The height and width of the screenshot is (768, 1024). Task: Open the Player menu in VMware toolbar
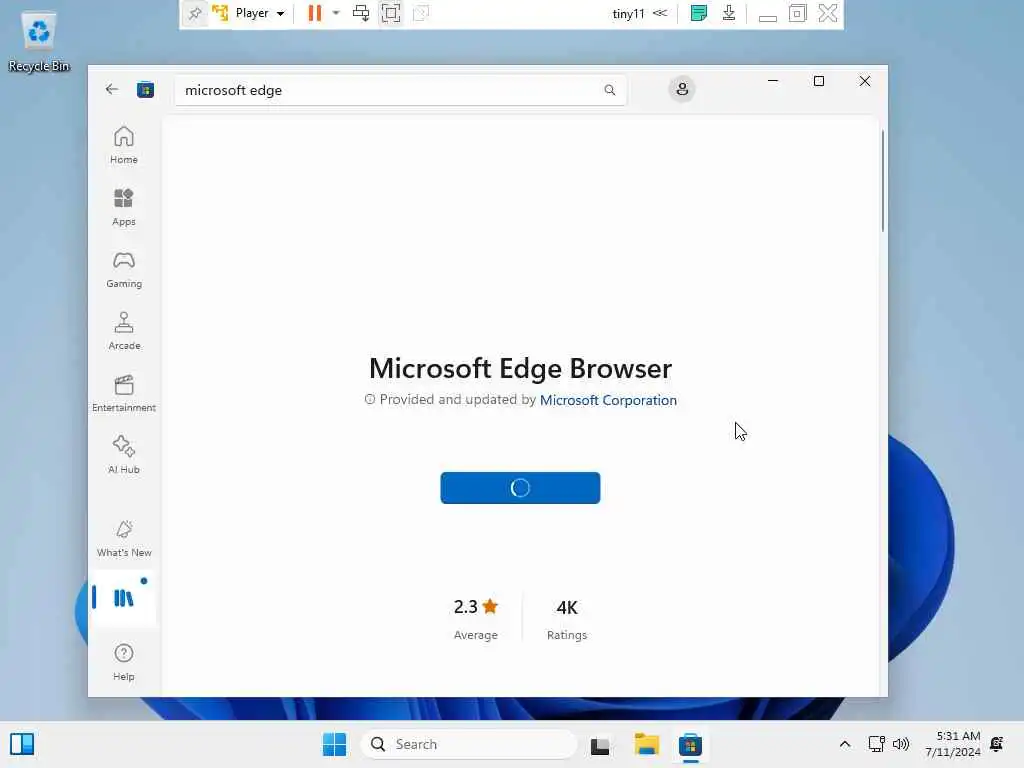coord(251,13)
